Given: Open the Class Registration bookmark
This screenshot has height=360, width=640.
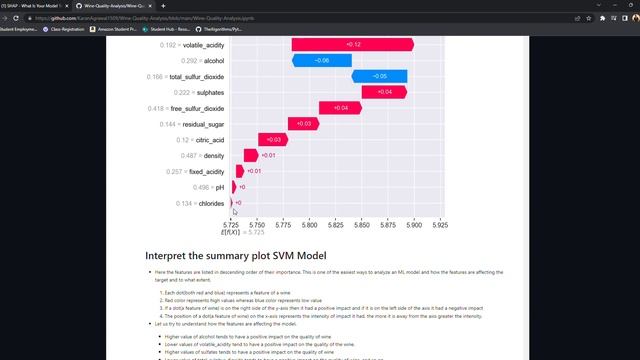Looking at the screenshot, I should tap(64, 29).
